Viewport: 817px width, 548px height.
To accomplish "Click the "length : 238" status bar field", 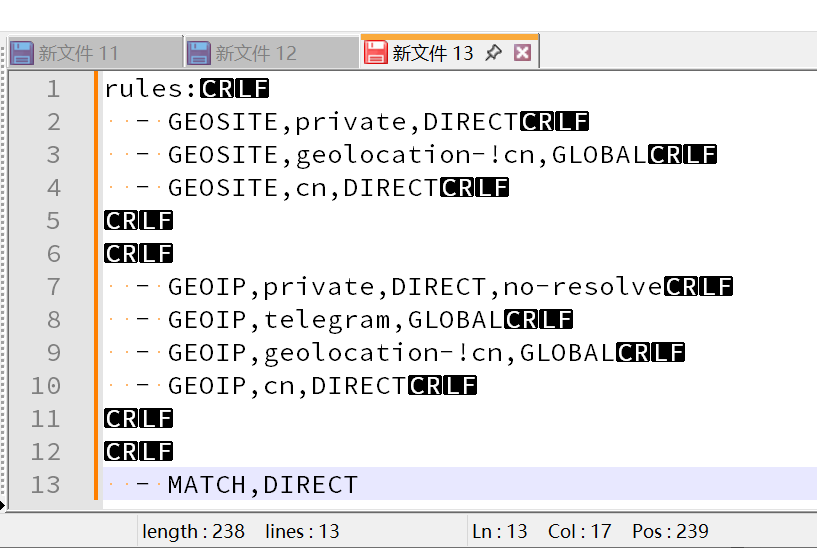I will click(193, 531).
